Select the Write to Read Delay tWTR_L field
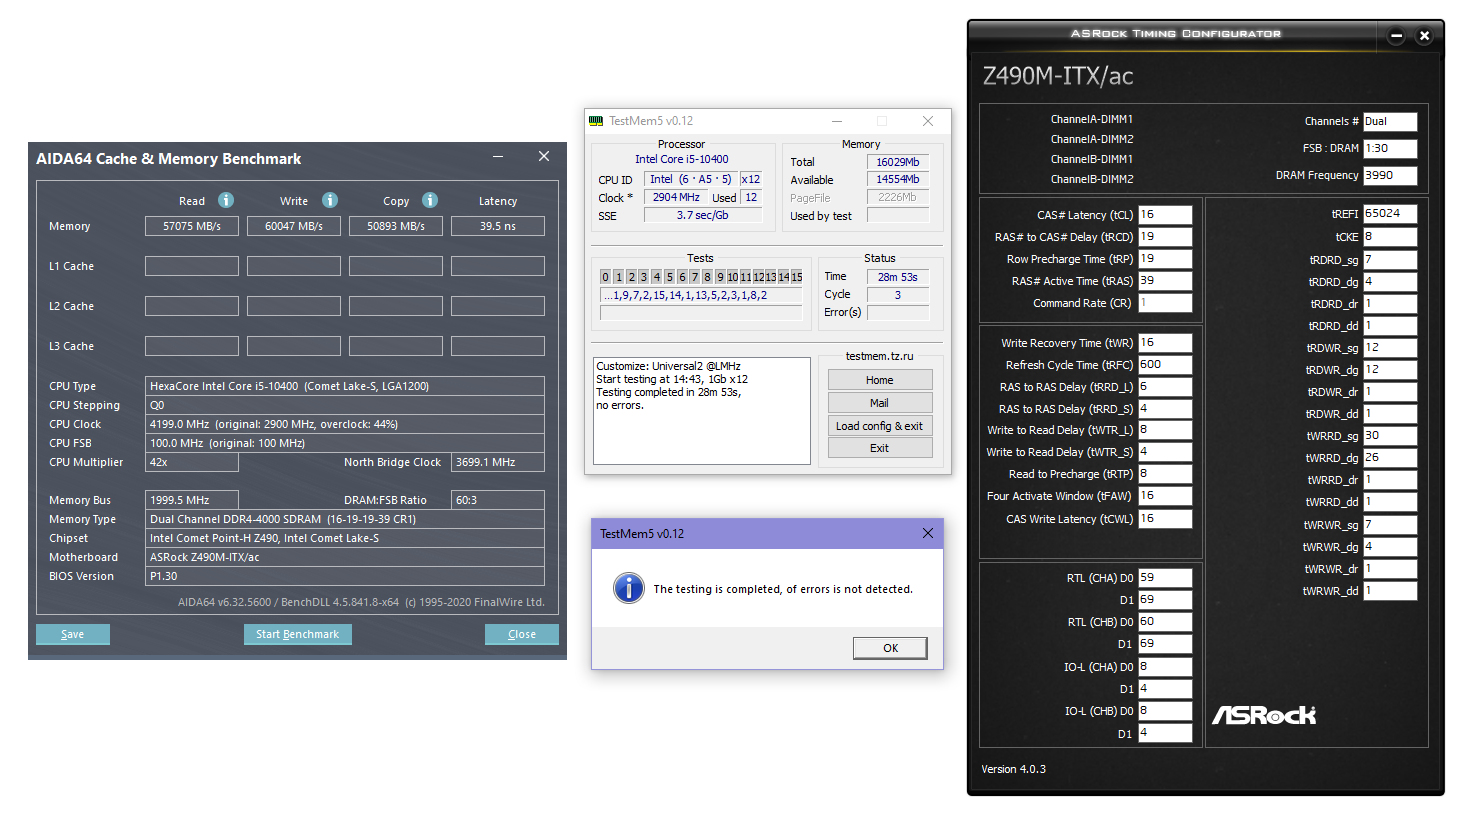The image size is (1477, 817). [x=1165, y=430]
